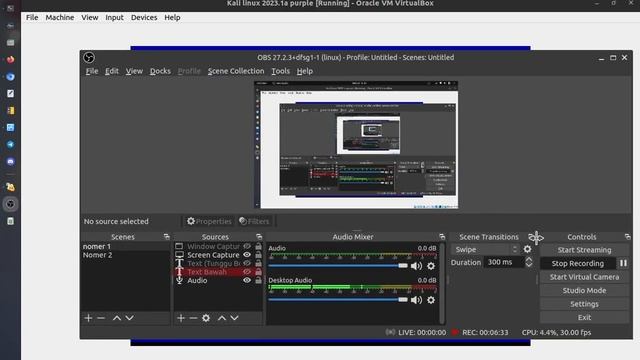Viewport: 640px width, 360px height.
Task: Toggle visibility of Window Capture source
Action: (x=247, y=246)
